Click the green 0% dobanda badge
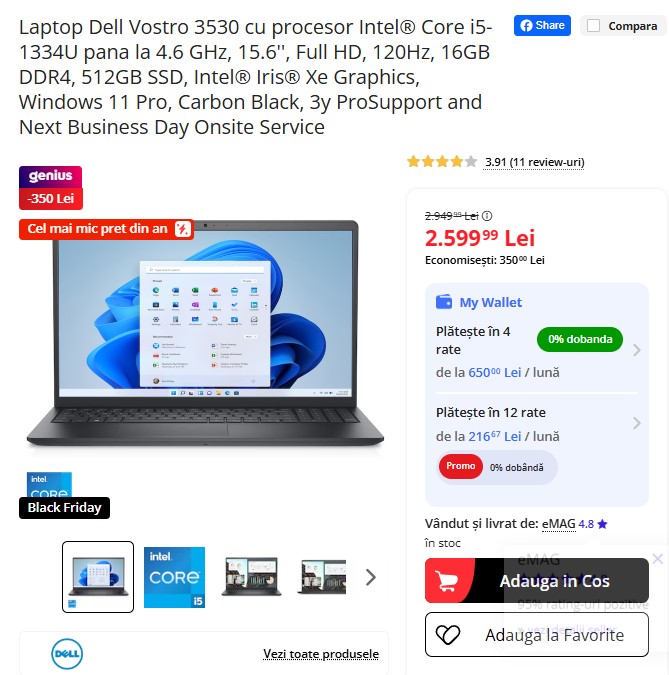This screenshot has height=675, width=669. [x=580, y=339]
